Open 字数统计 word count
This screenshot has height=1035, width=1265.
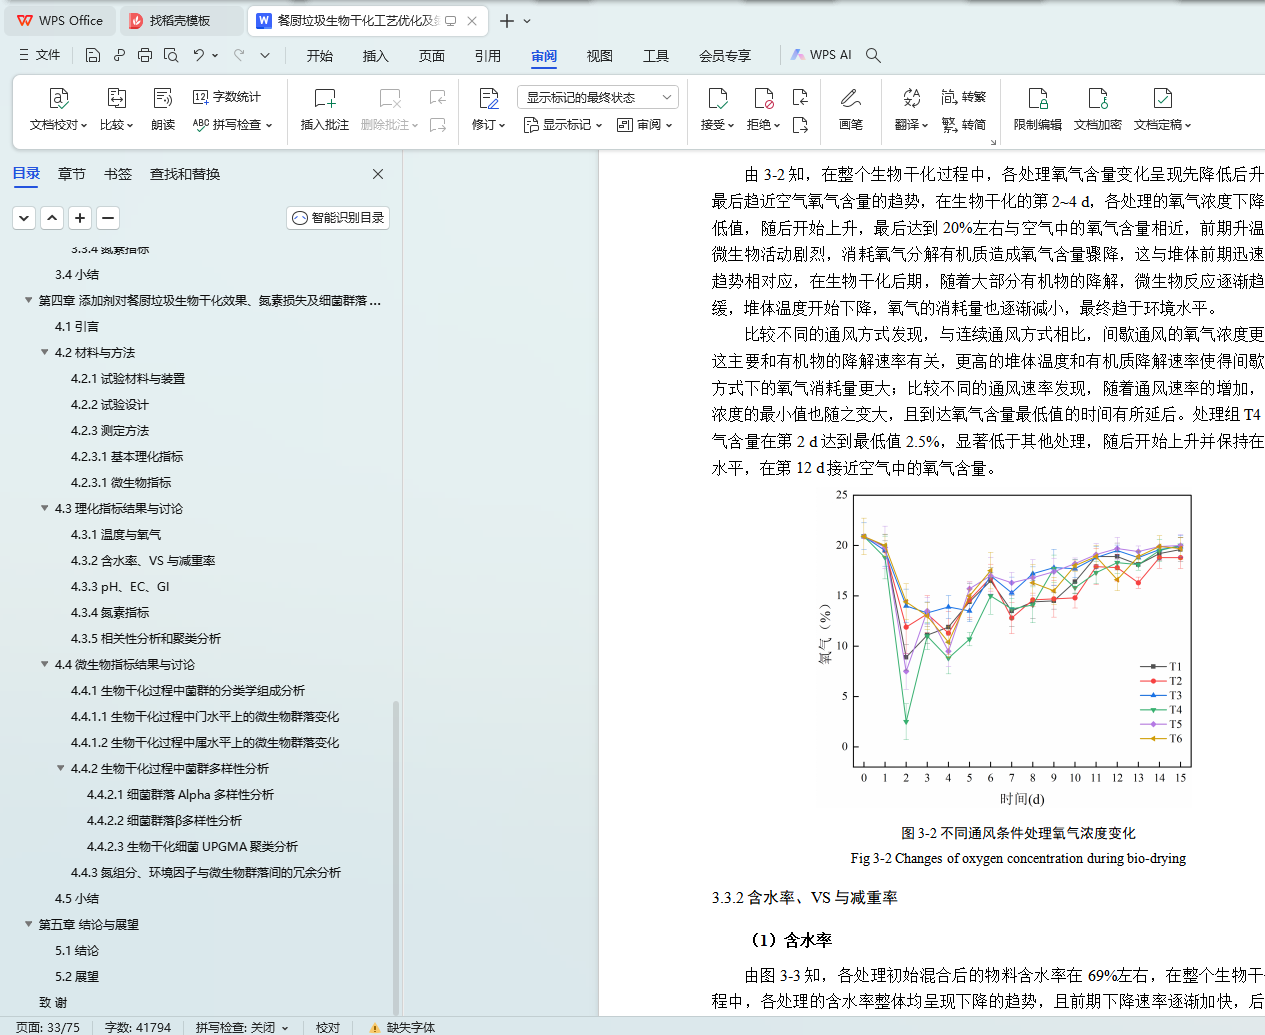pos(226,97)
